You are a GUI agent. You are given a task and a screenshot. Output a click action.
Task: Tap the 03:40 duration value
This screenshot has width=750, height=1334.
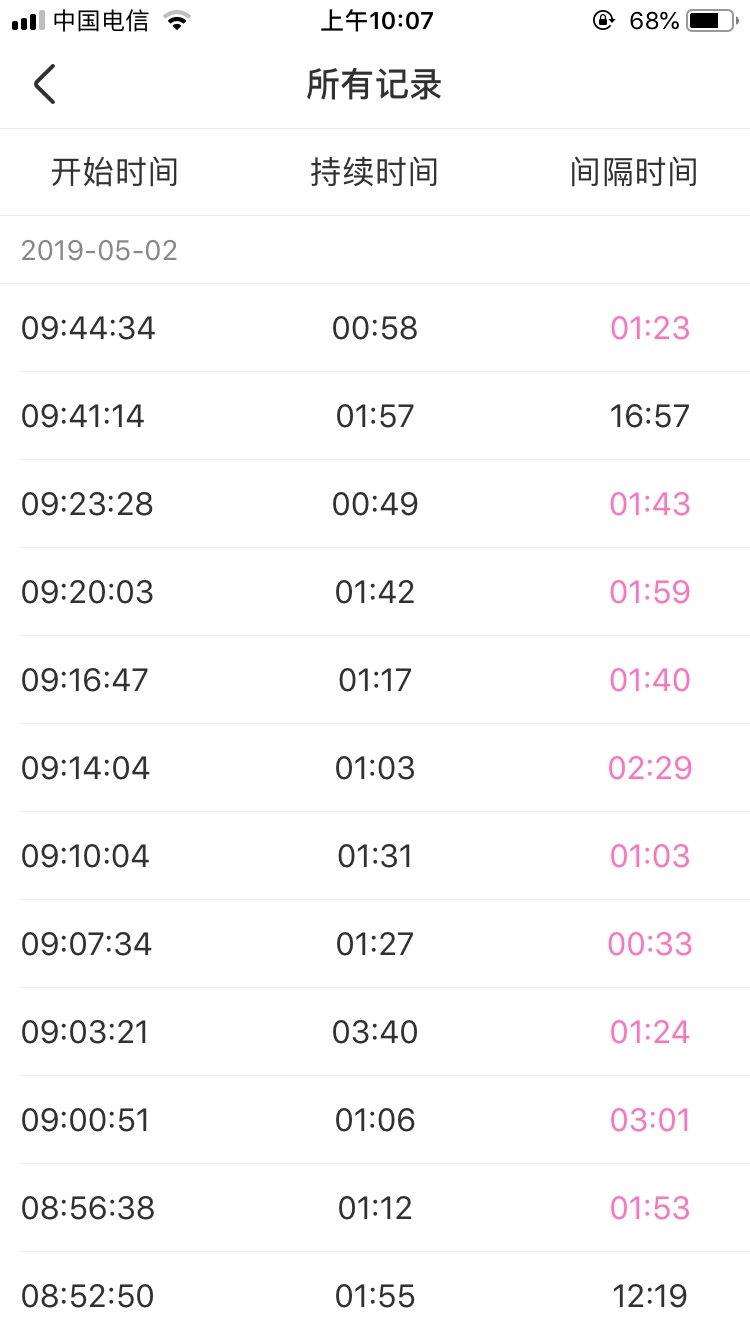[375, 1032]
